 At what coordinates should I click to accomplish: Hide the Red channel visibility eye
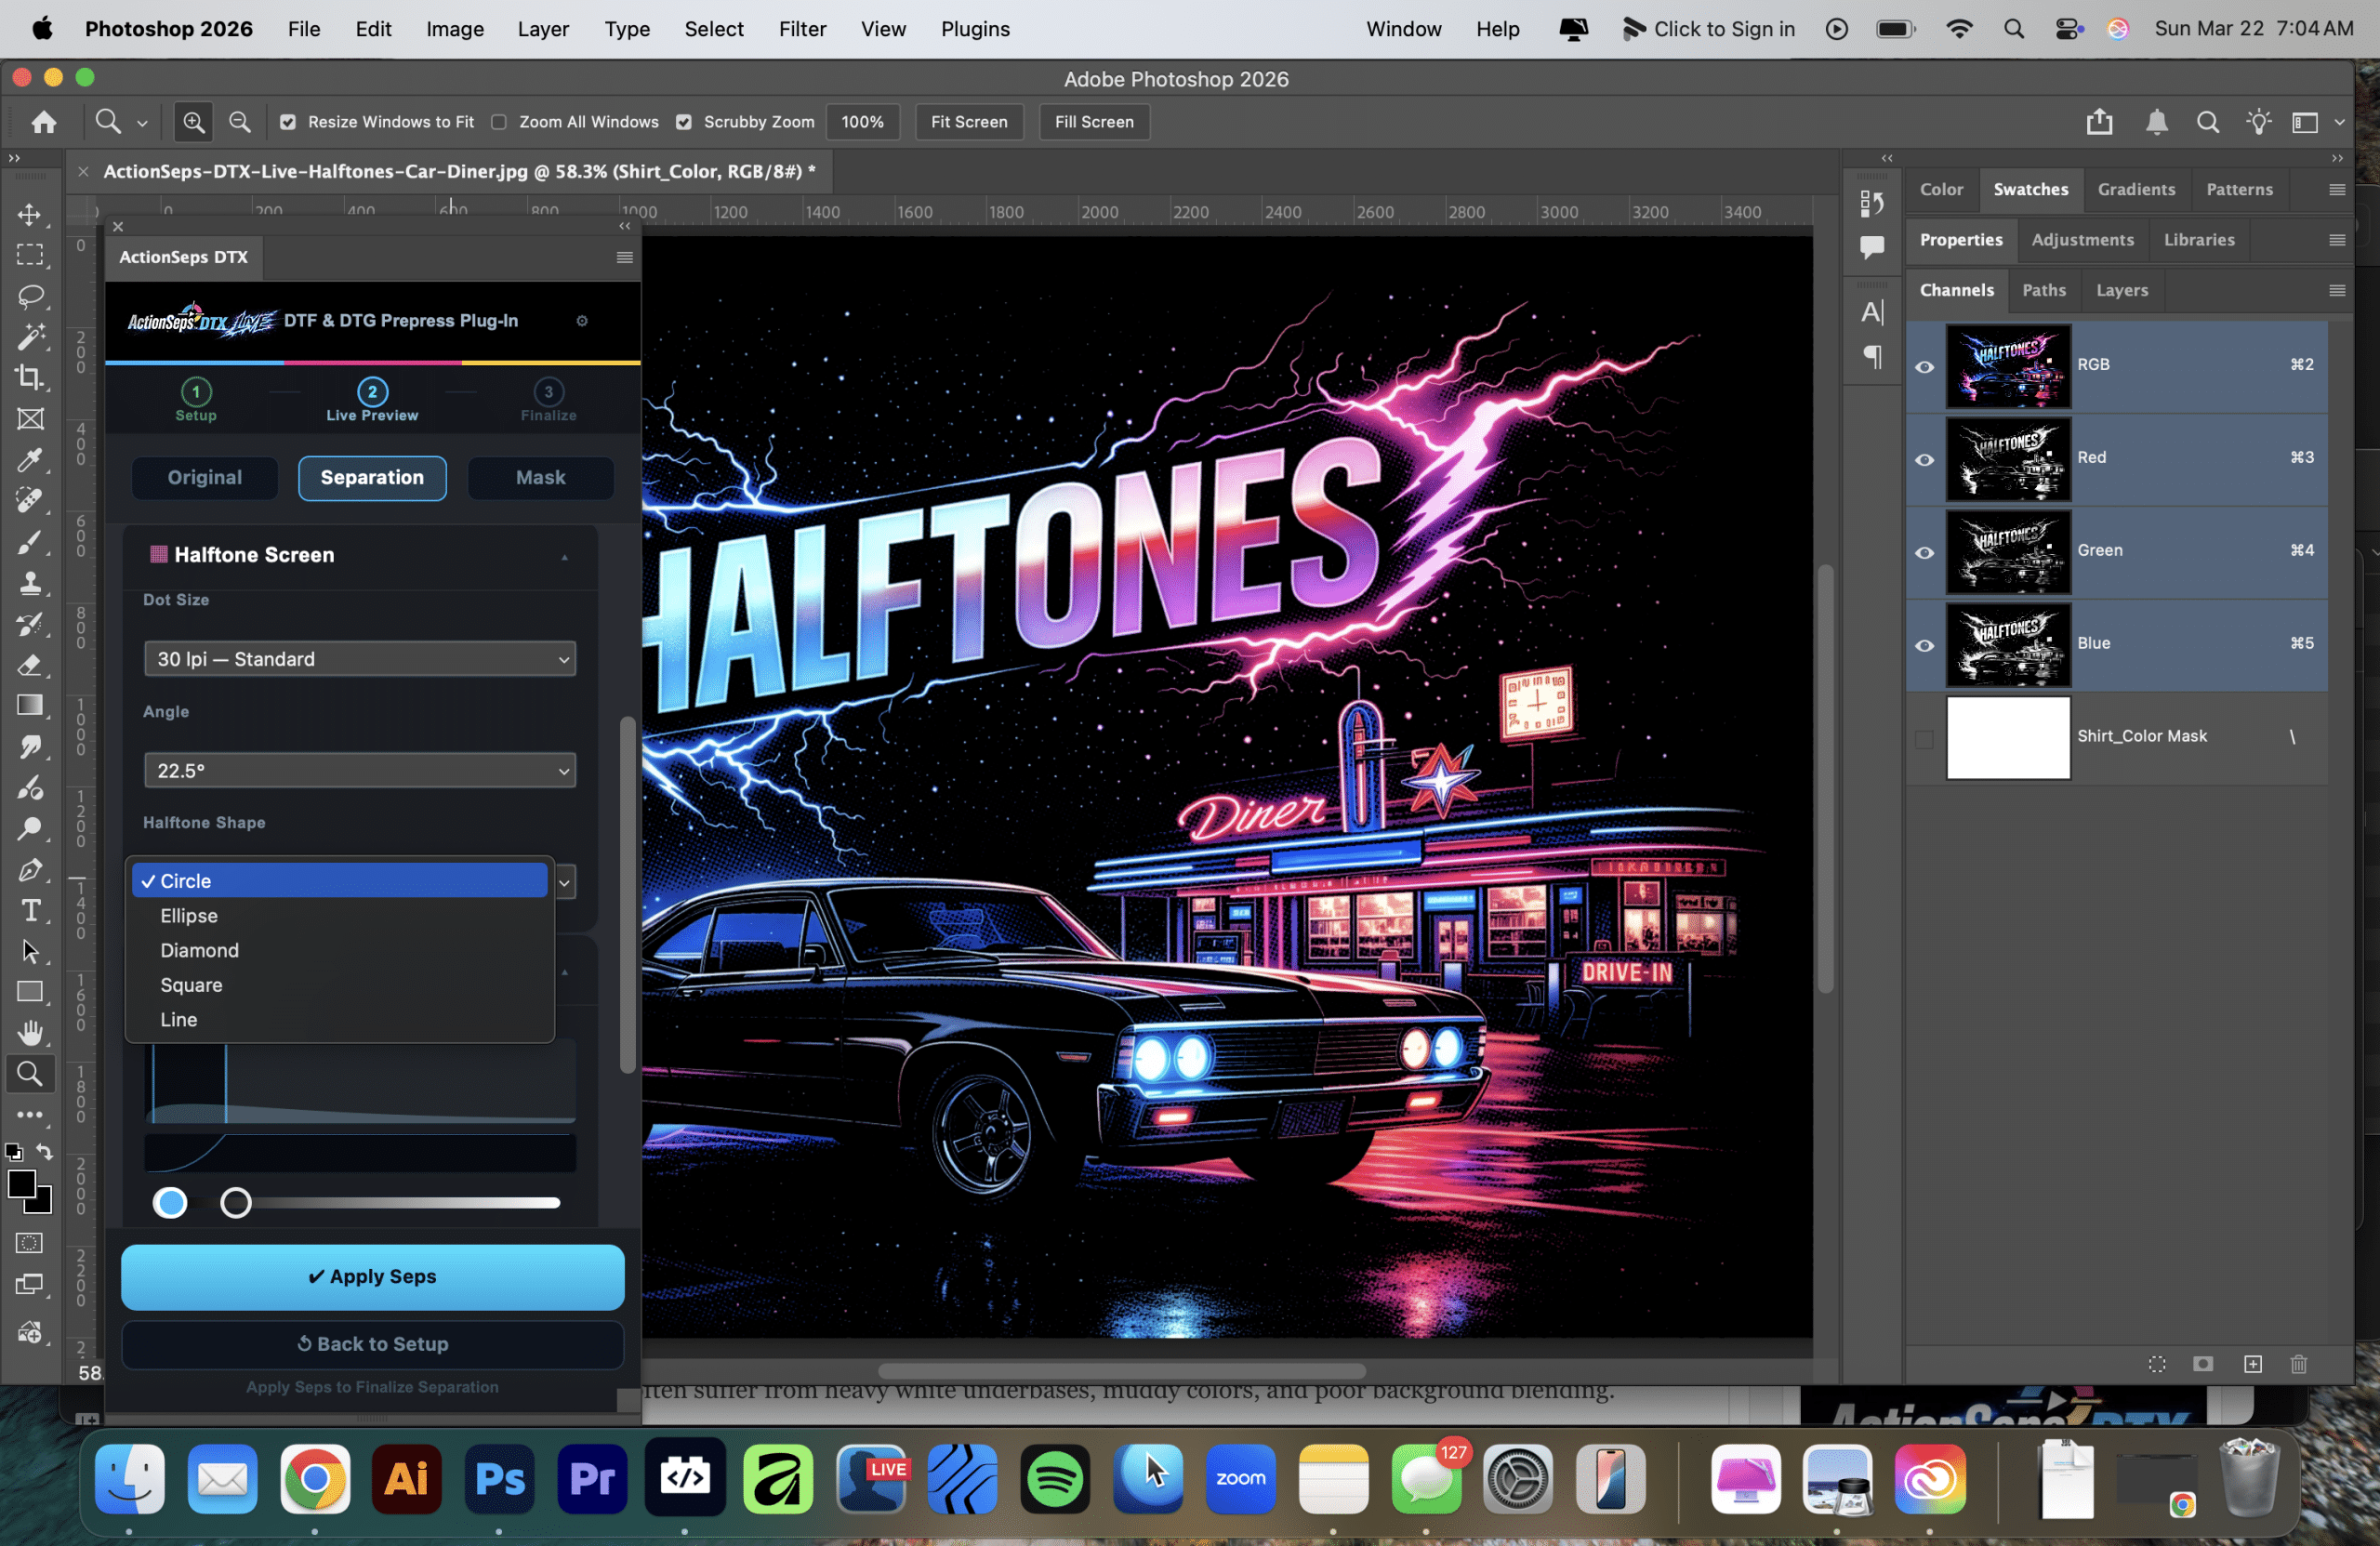[x=1924, y=459]
